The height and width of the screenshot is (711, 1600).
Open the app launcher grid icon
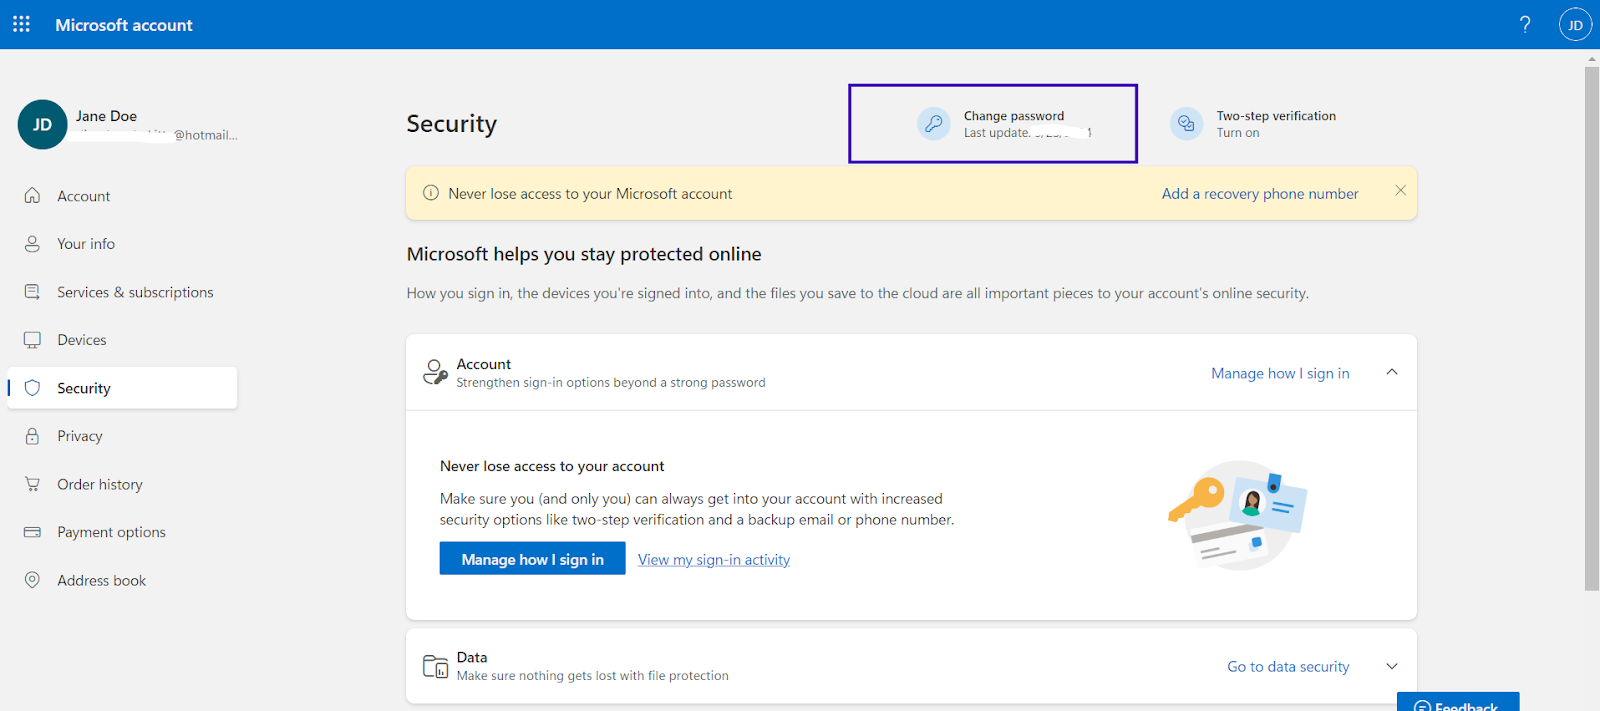tap(21, 24)
